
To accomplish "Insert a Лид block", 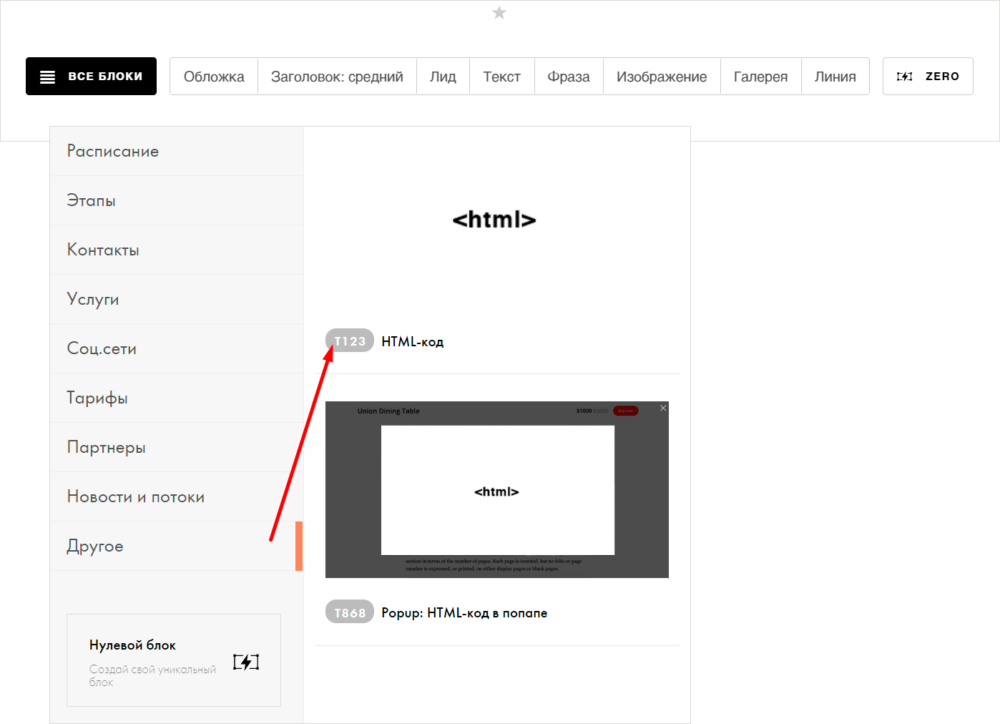I will click(x=443, y=76).
